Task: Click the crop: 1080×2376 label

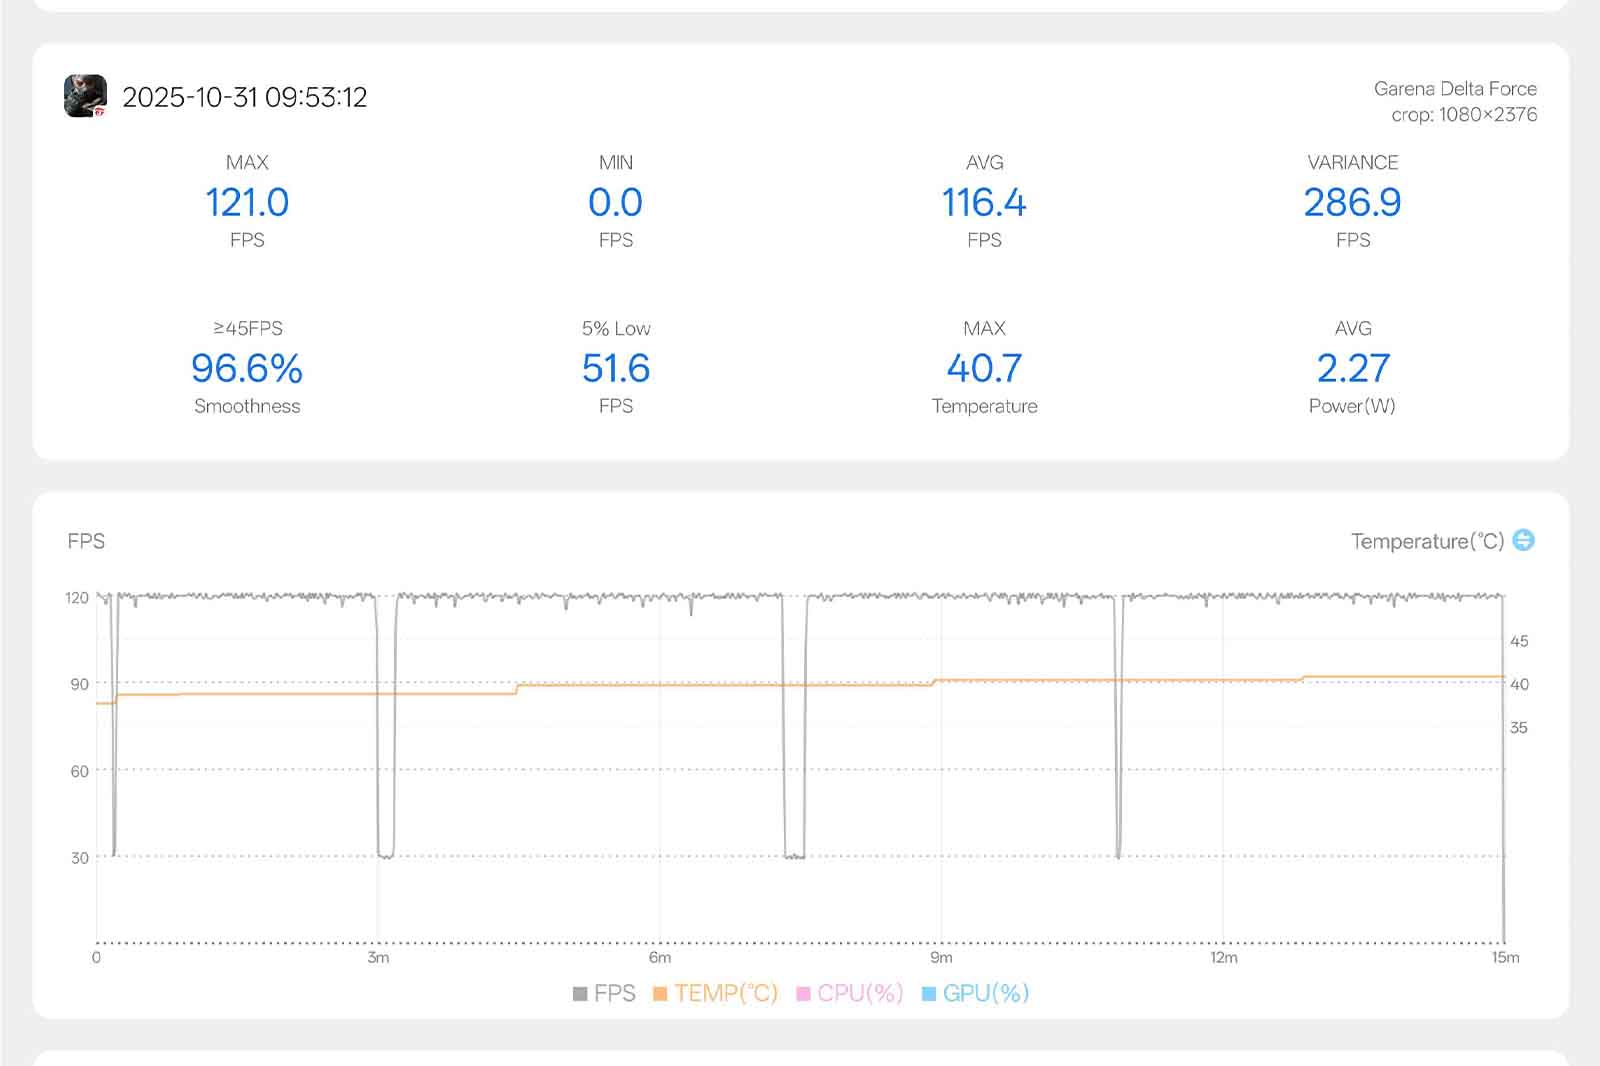Action: coord(1464,114)
